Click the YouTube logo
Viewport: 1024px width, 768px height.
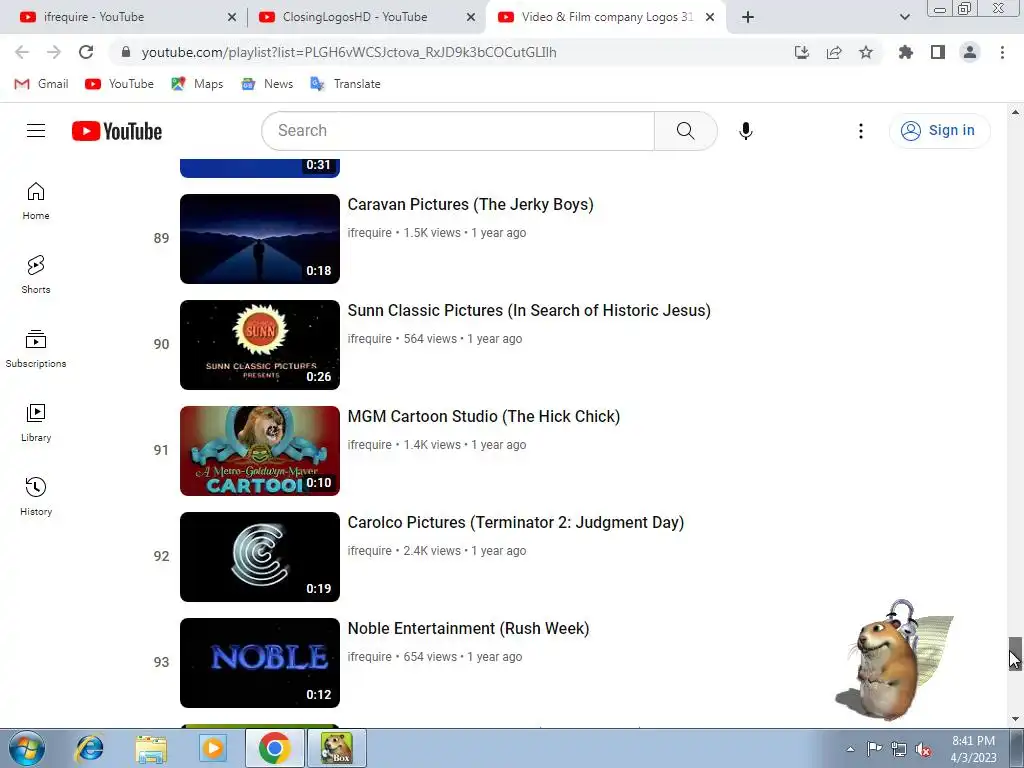(x=117, y=131)
